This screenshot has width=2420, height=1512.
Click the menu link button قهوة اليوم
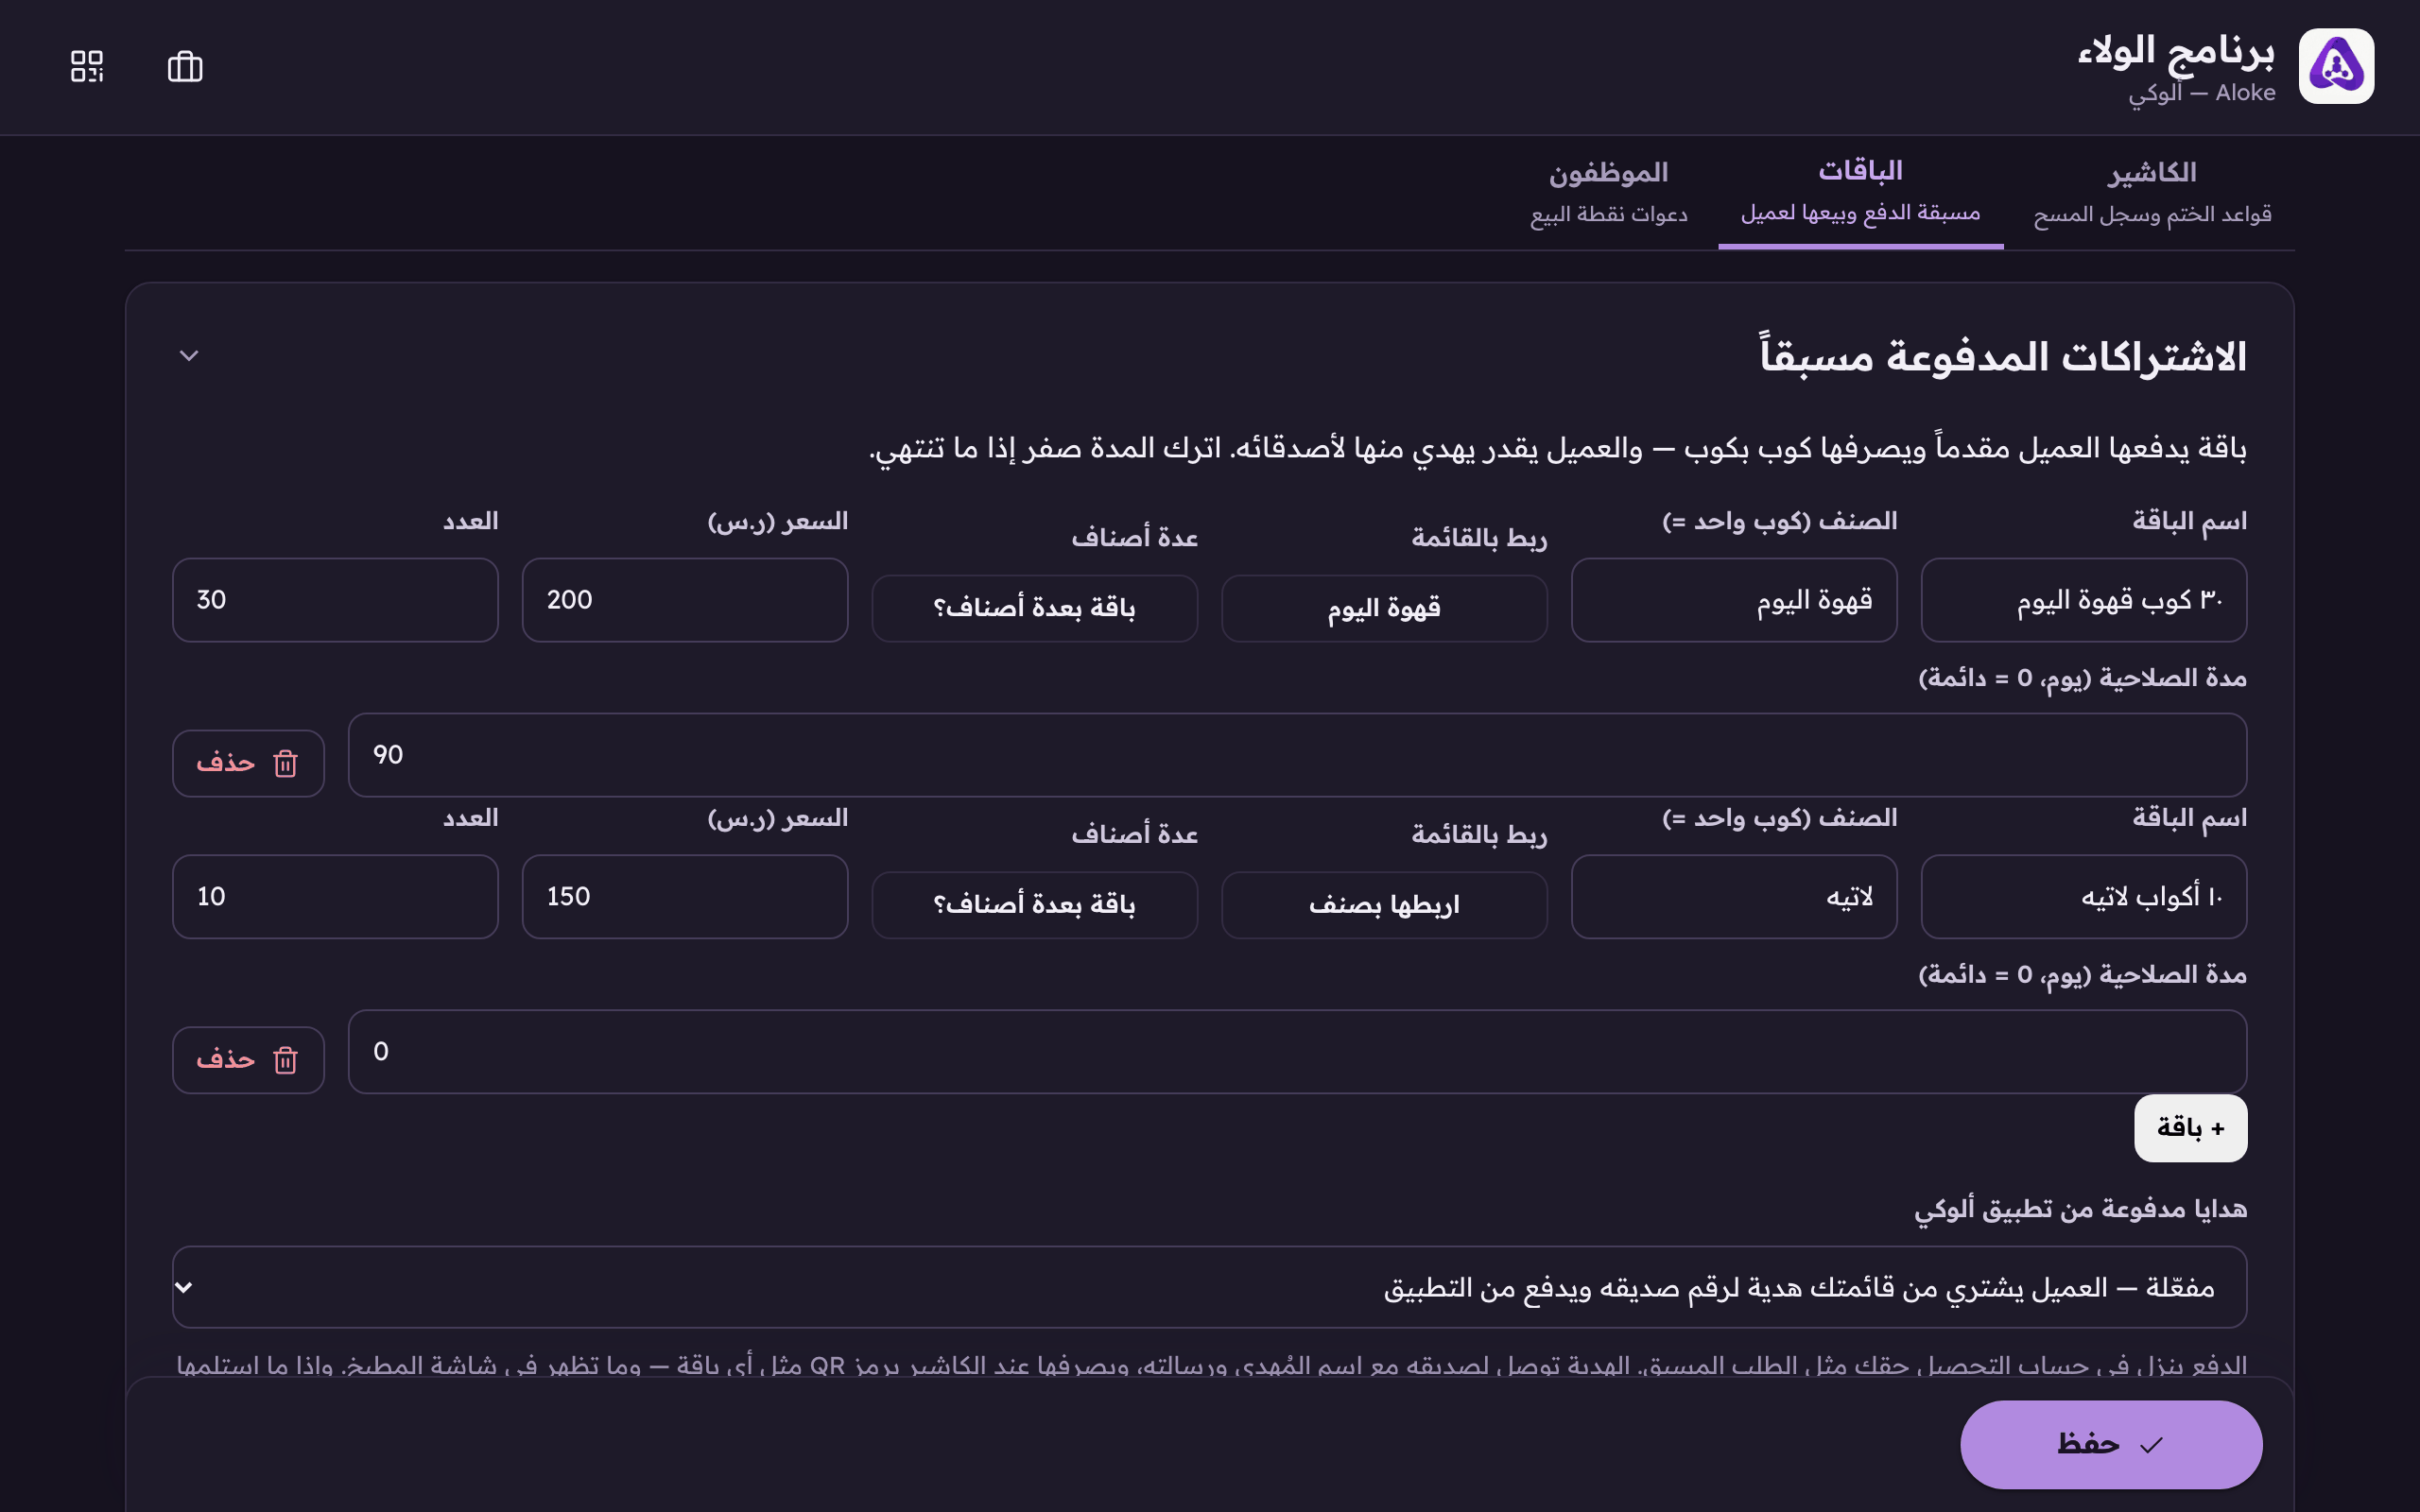point(1384,608)
